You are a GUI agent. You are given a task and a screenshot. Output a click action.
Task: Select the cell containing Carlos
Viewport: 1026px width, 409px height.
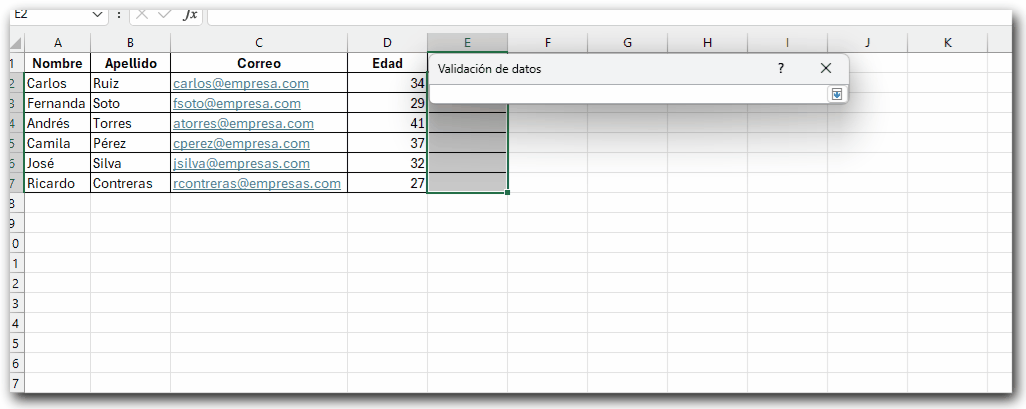(58, 83)
